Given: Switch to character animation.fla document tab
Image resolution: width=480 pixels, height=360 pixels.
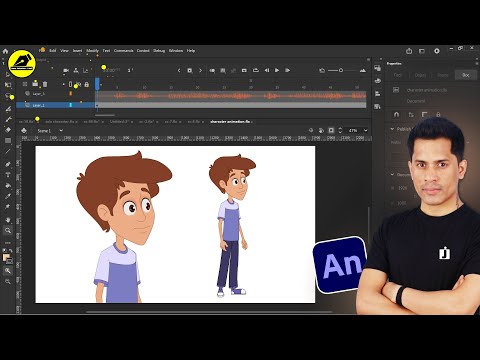Looking at the screenshot, I should point(231,122).
